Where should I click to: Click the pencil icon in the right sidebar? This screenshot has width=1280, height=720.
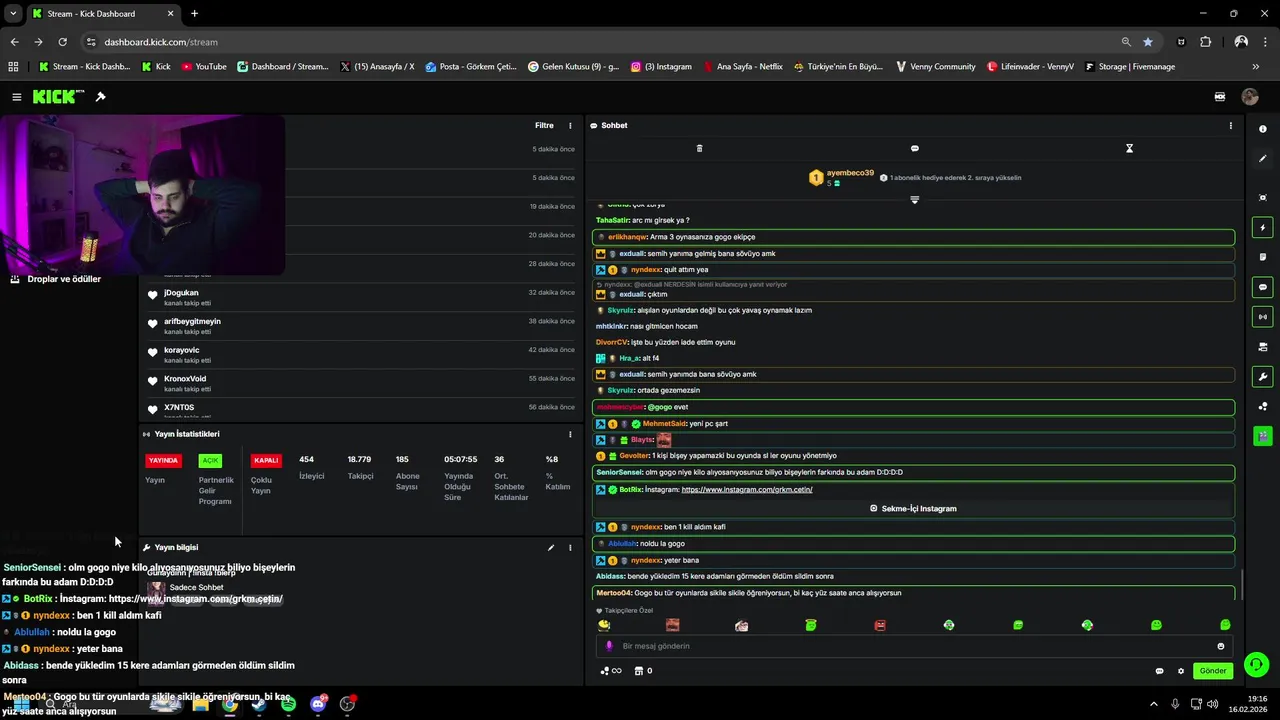[x=1263, y=158]
